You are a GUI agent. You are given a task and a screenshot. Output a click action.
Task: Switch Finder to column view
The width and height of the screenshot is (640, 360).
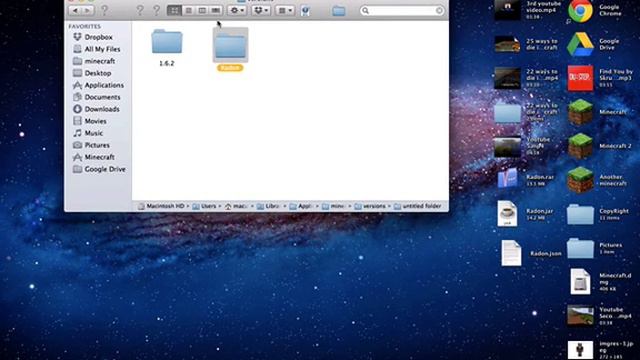202,11
